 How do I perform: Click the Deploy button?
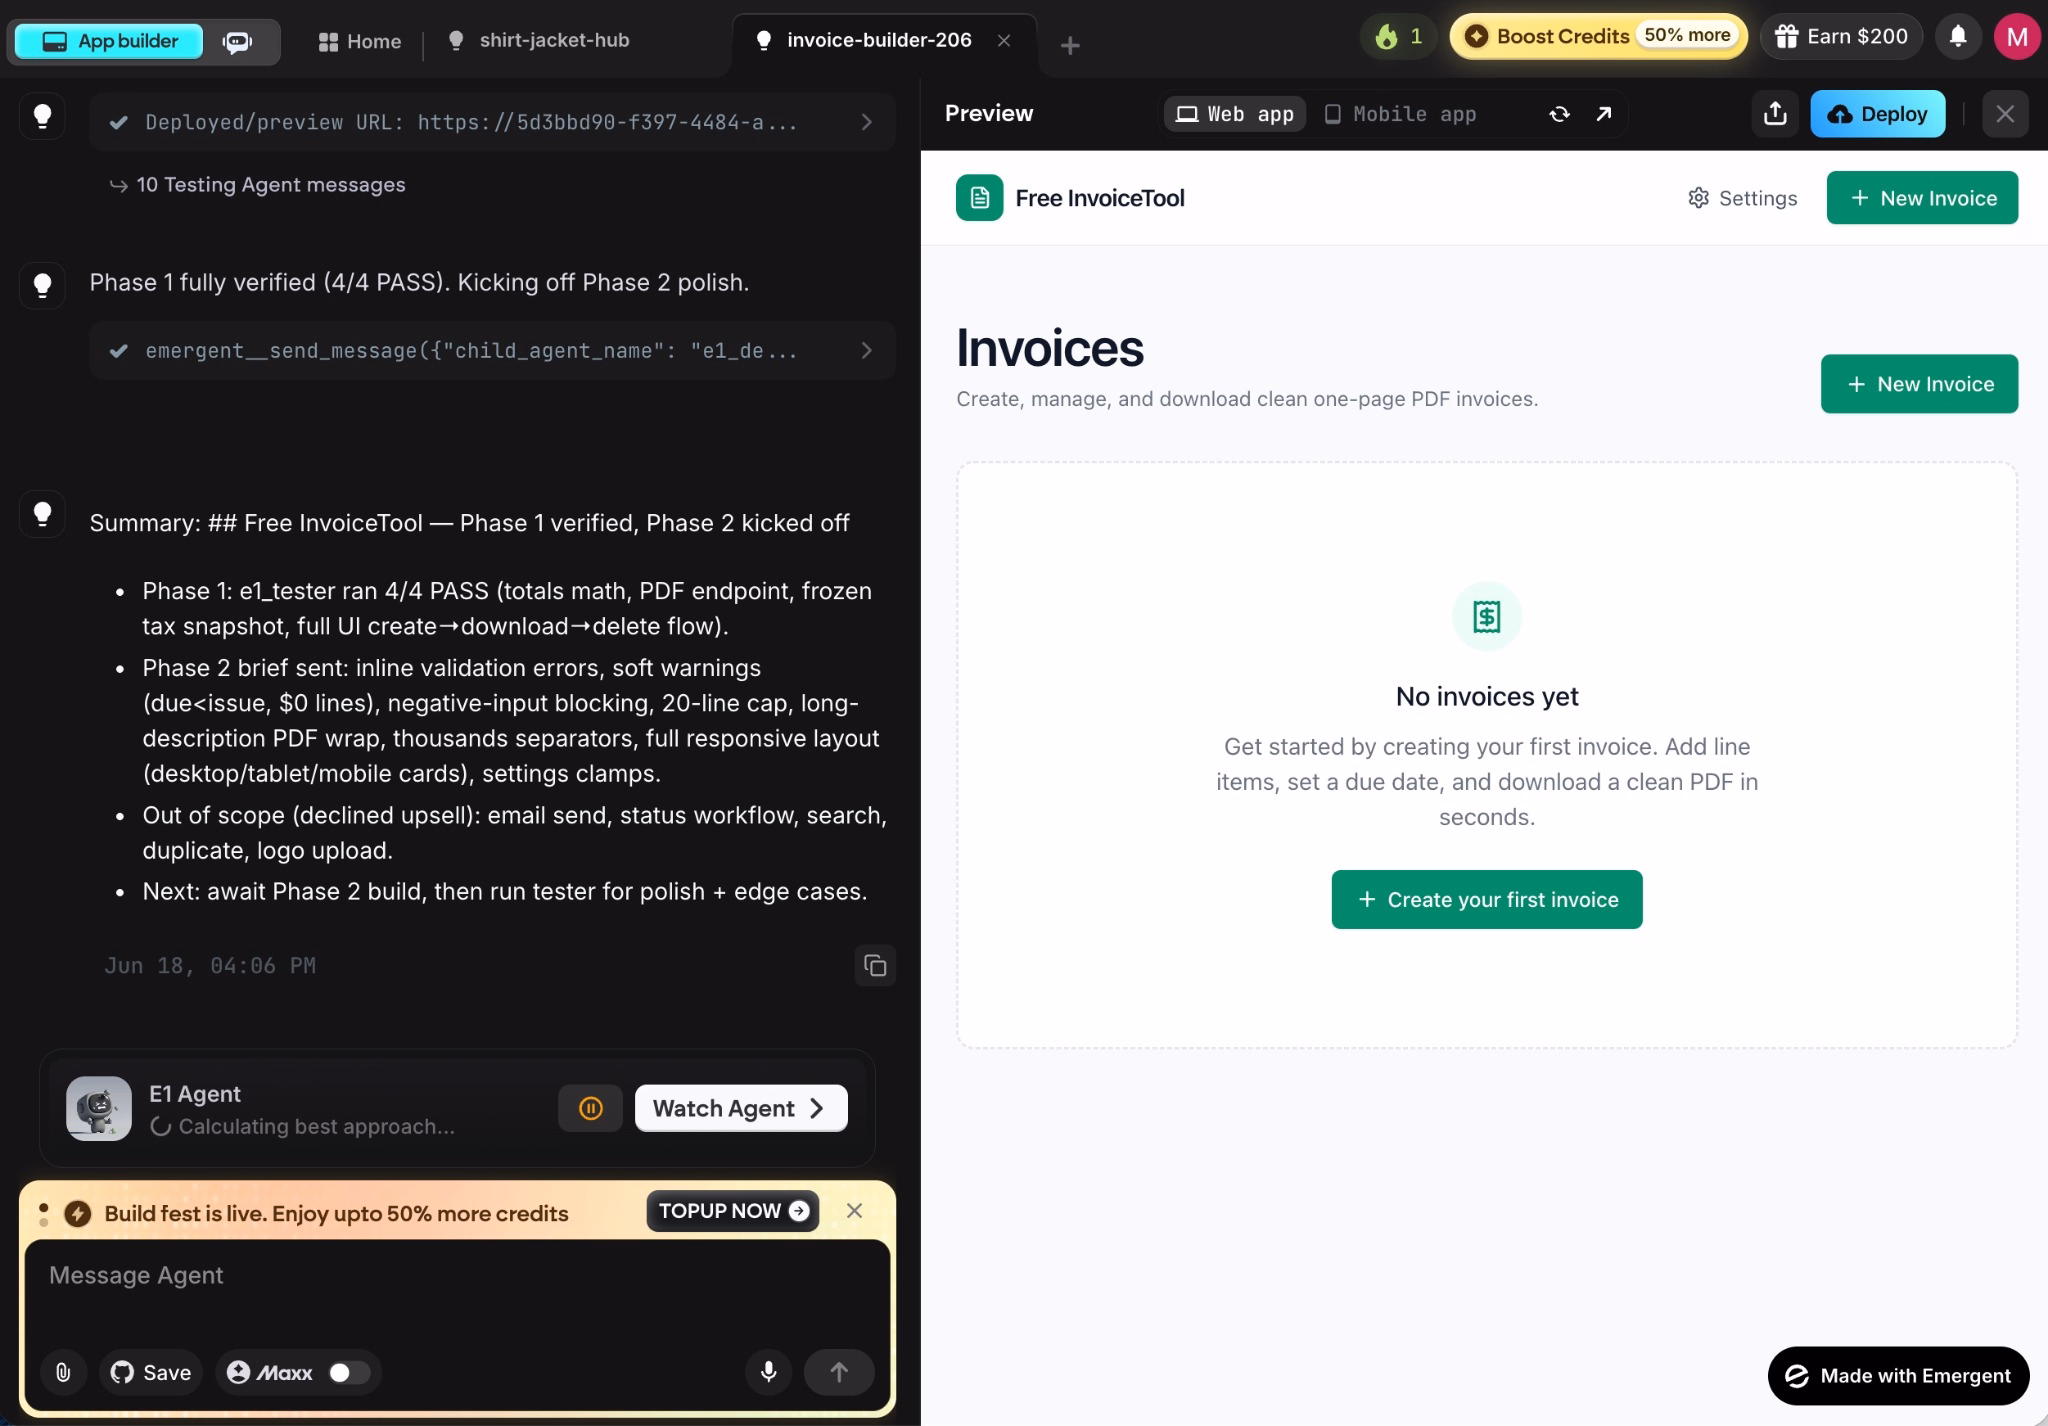coord(1877,113)
